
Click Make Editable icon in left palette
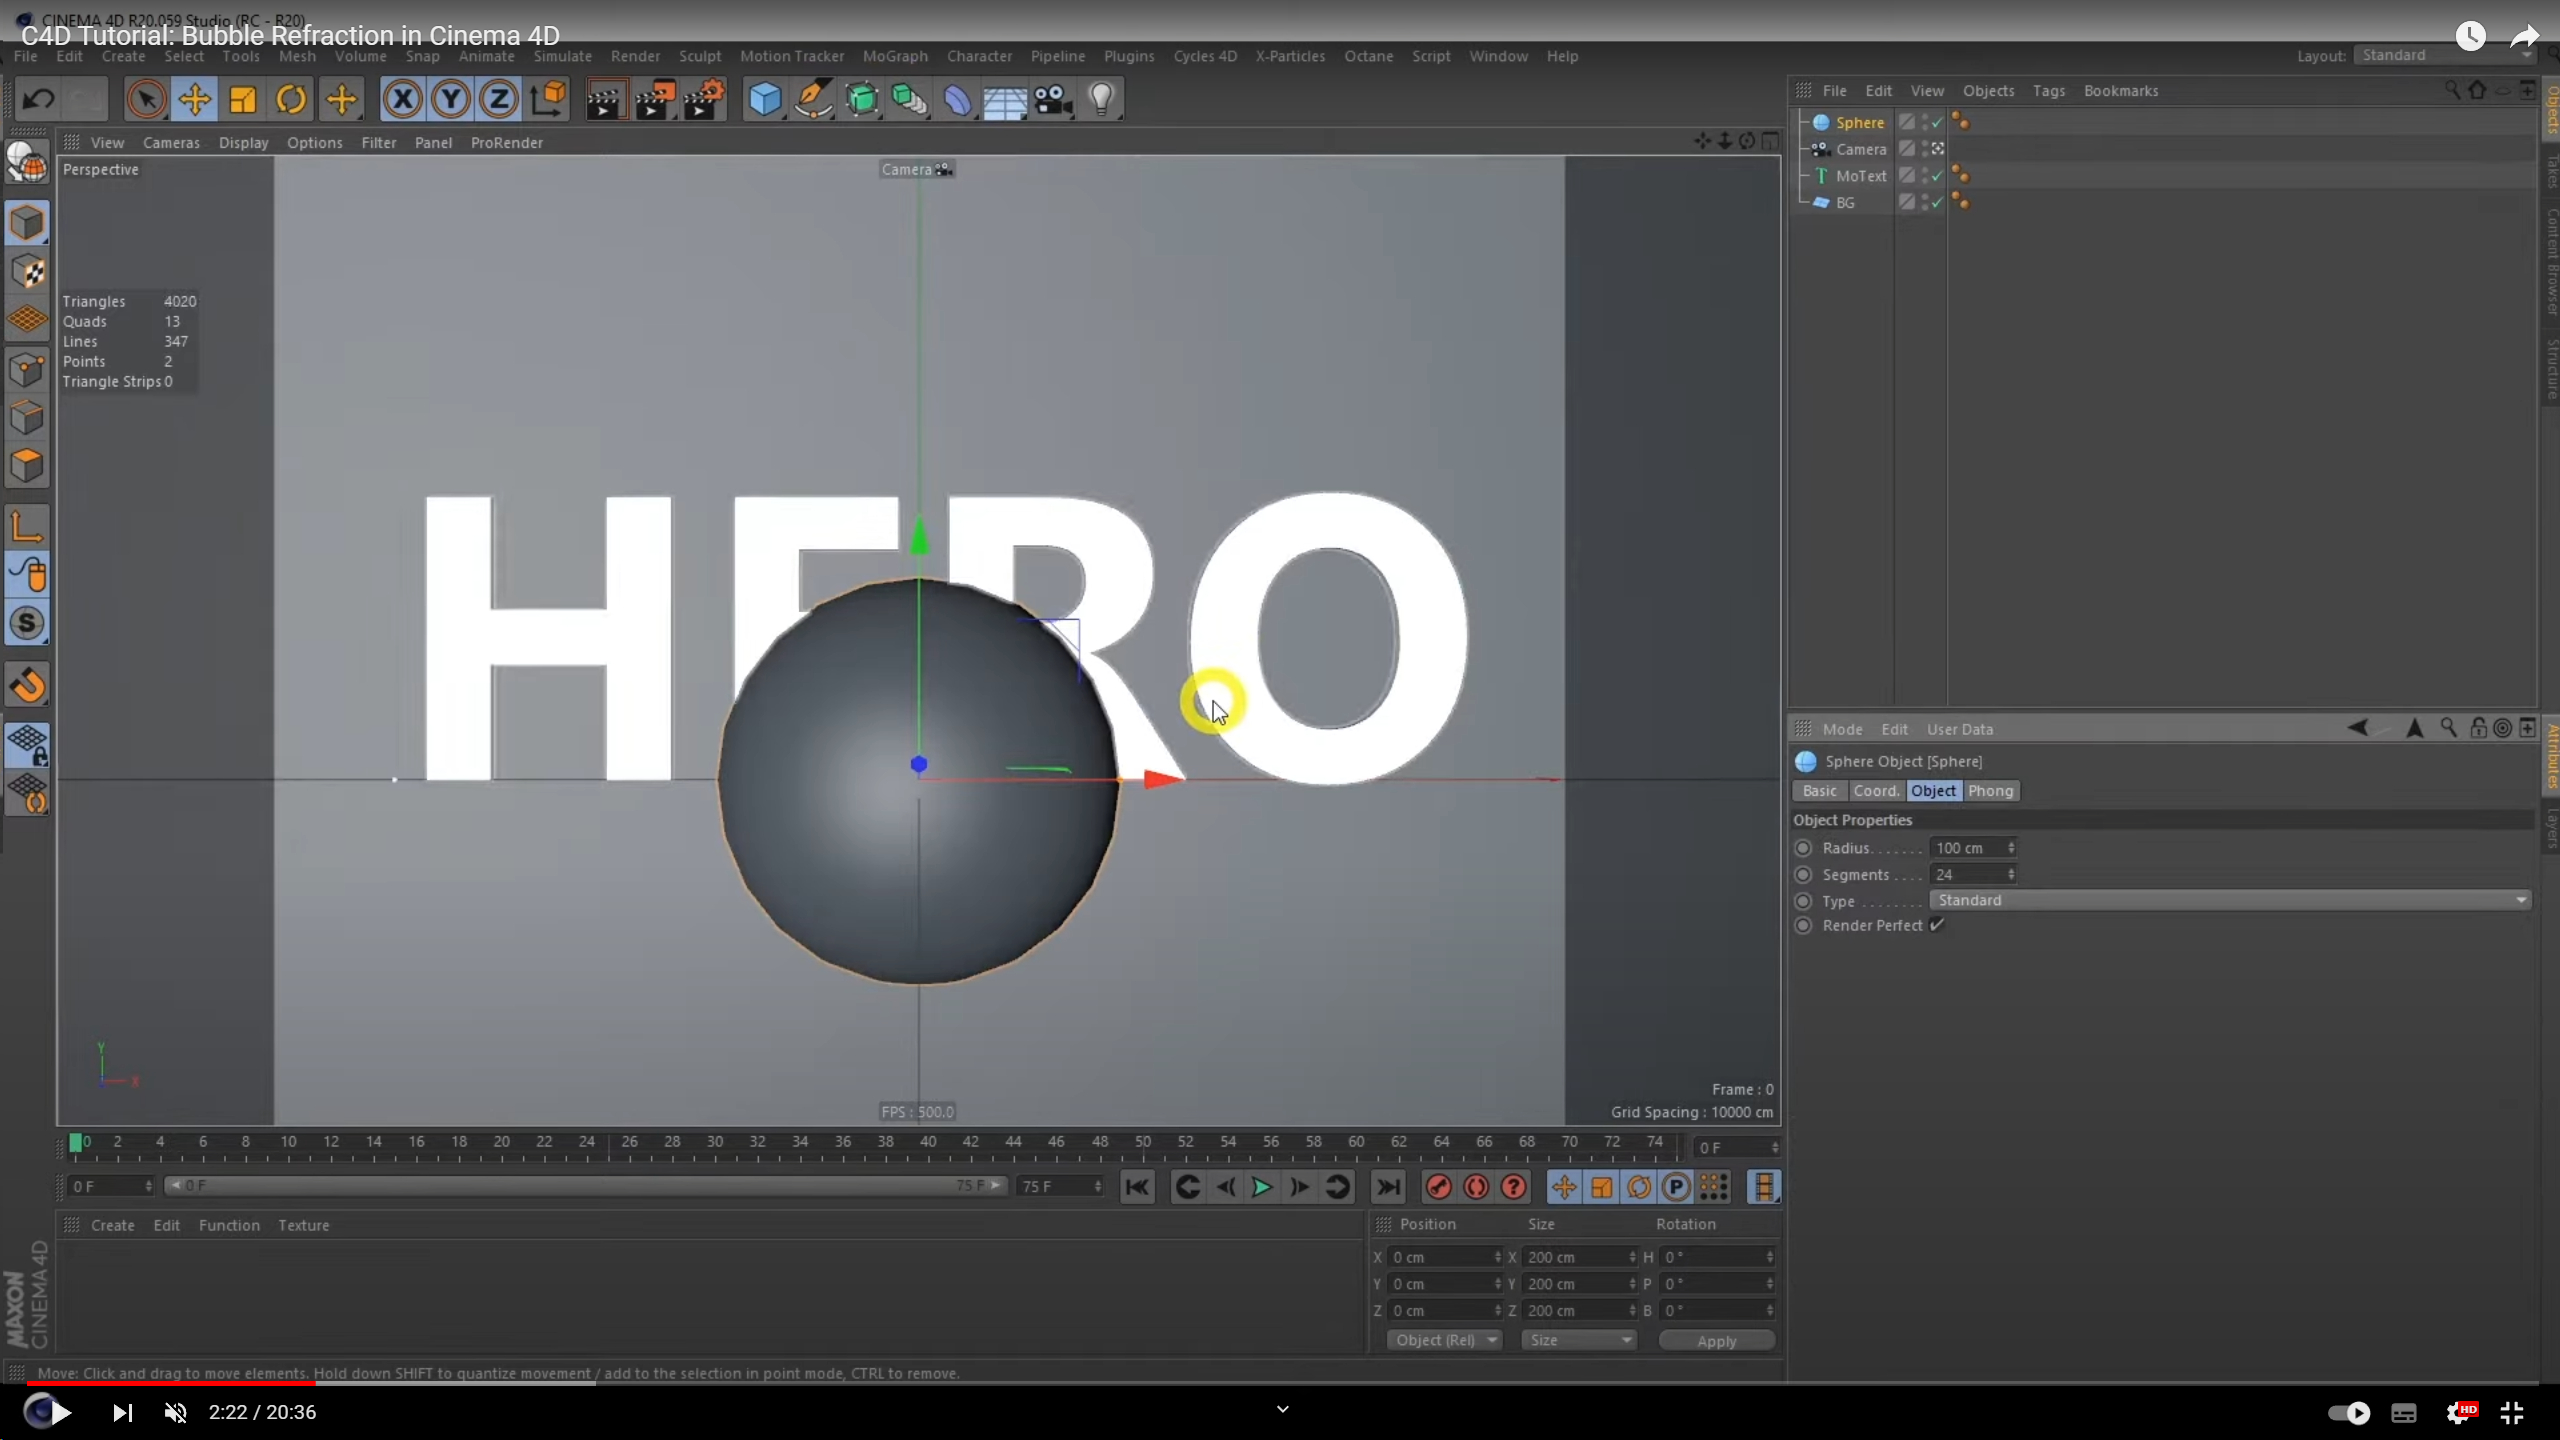(x=27, y=162)
